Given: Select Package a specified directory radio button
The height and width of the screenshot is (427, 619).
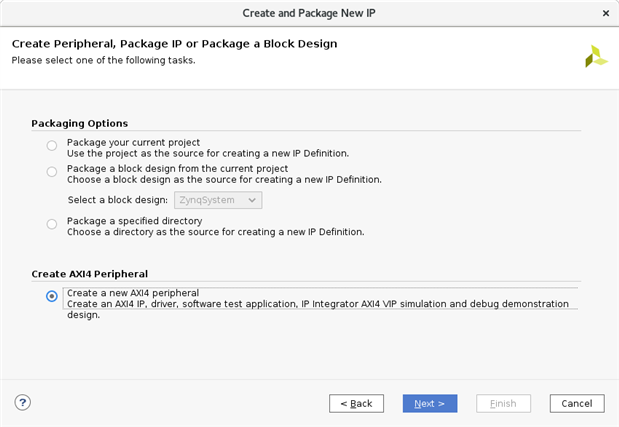Looking at the screenshot, I should [x=52, y=224].
